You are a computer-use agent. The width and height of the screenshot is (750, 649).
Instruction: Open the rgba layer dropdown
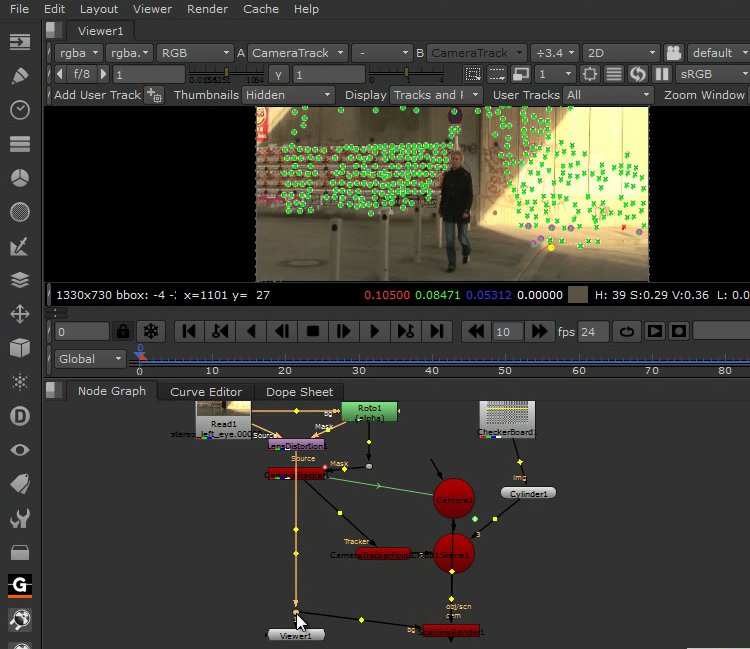coord(78,53)
